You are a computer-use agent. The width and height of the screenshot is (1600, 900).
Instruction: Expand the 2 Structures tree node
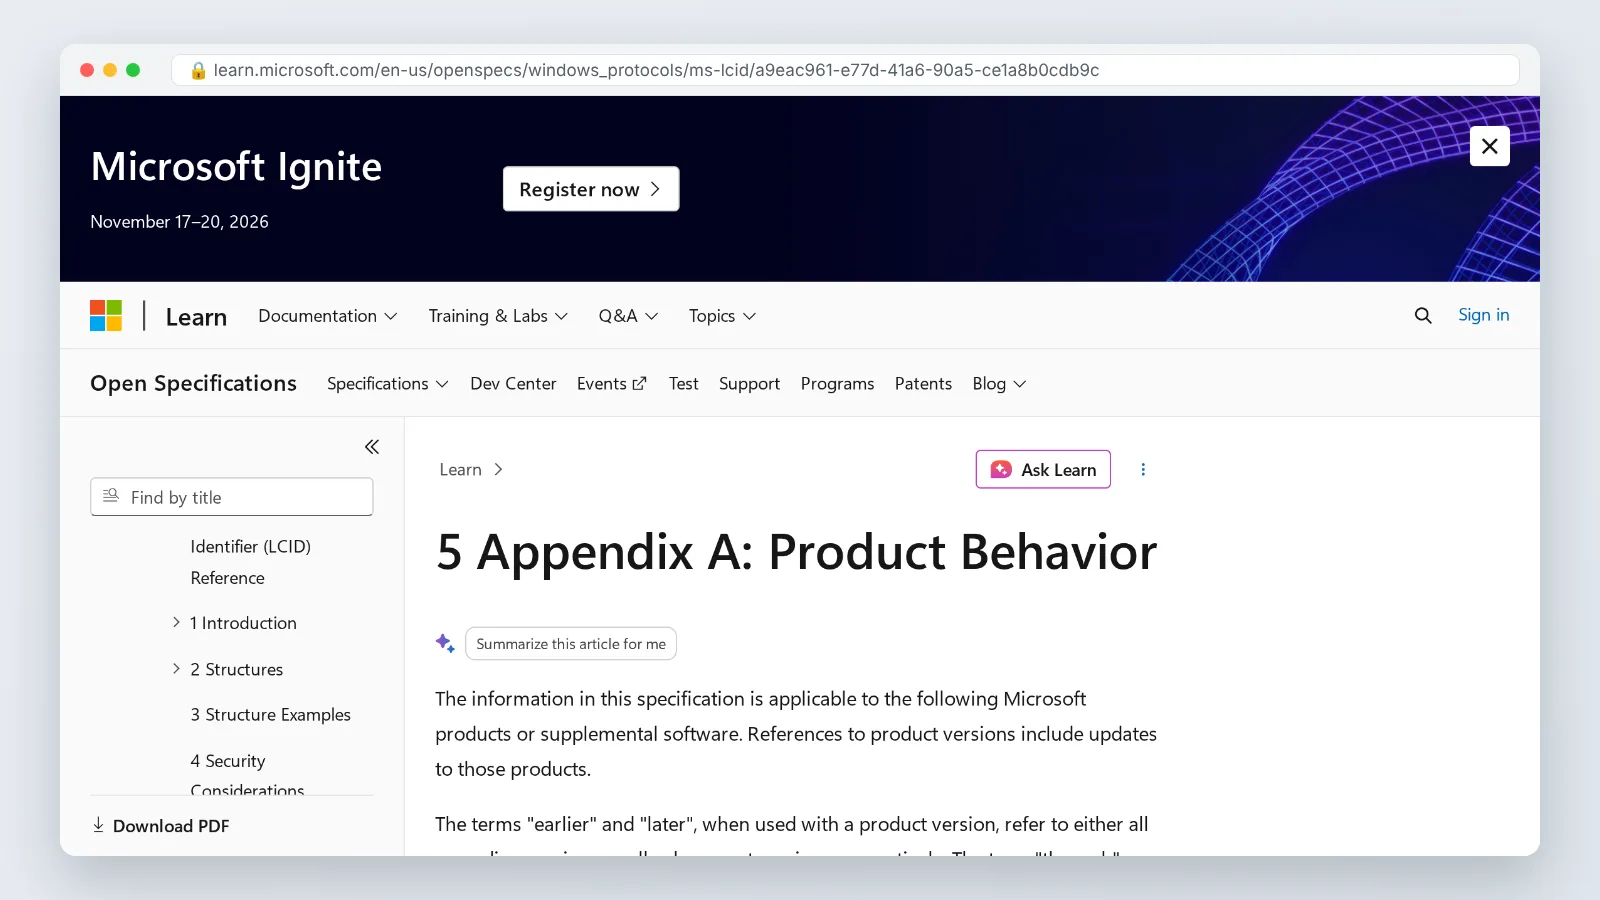click(176, 668)
